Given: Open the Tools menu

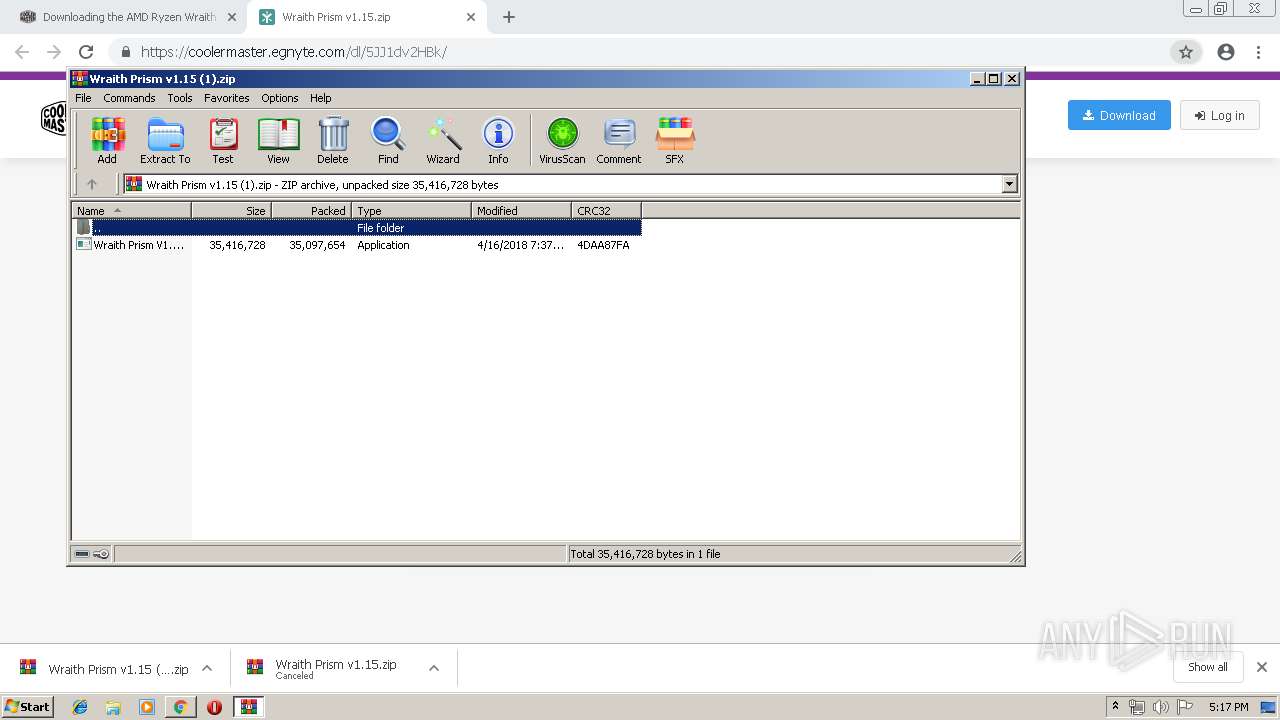Looking at the screenshot, I should pyautogui.click(x=180, y=98).
